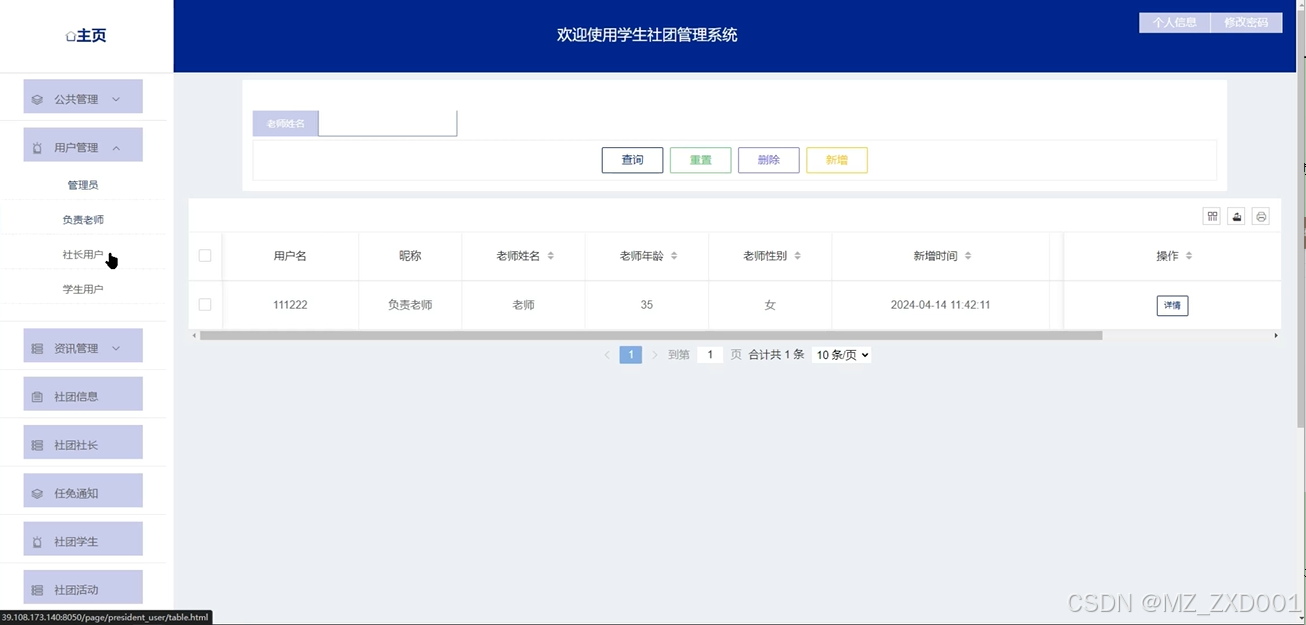Viewport: 1306px width, 625px height.
Task: Tick the select-all checkbox in table header
Action: coord(205,256)
